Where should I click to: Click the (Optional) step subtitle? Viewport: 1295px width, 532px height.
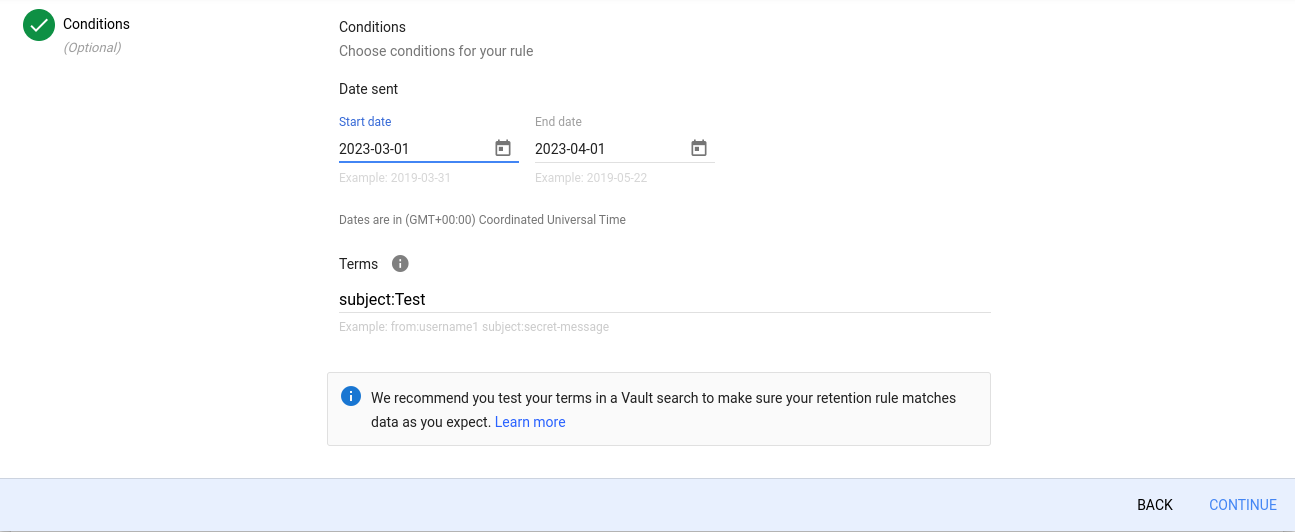[x=92, y=47]
